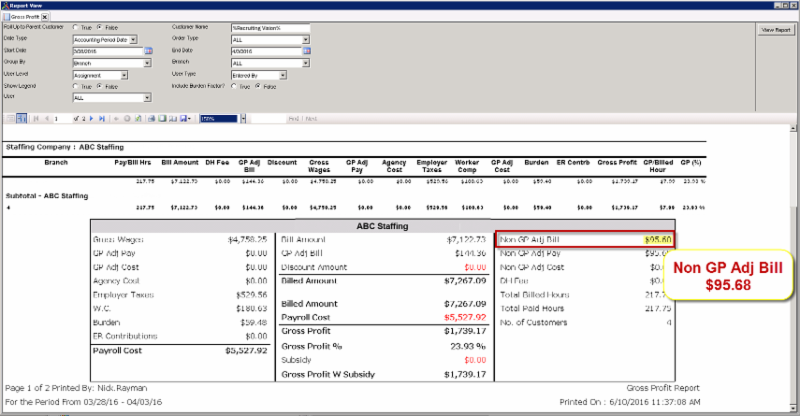The height and width of the screenshot is (416, 800).
Task: Open the User Level dropdown
Action: [124, 75]
